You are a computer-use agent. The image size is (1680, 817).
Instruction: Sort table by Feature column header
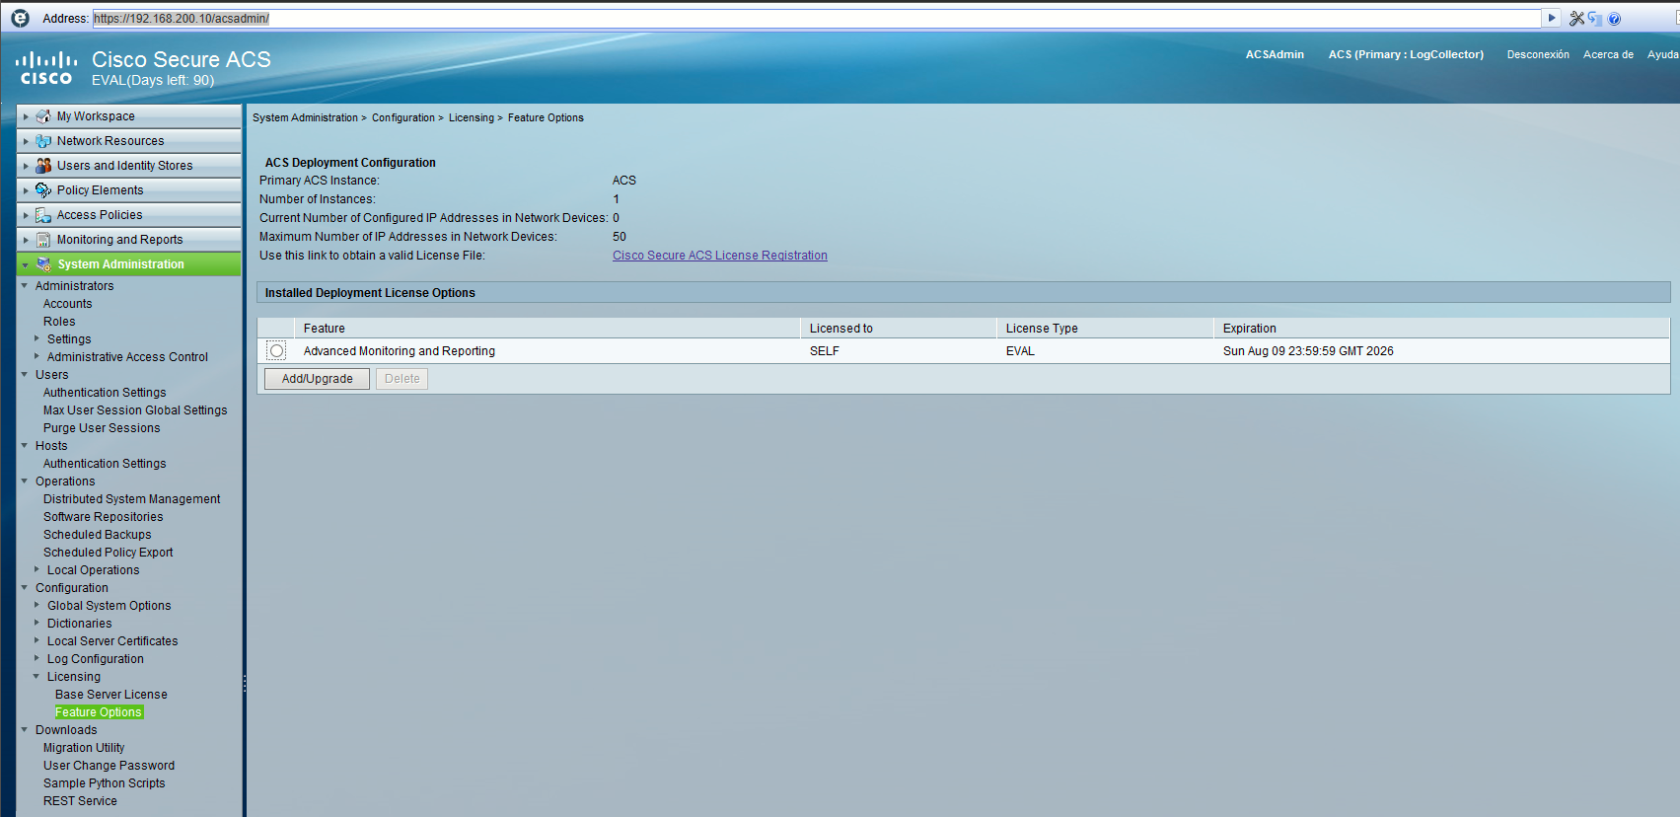[x=548, y=328]
